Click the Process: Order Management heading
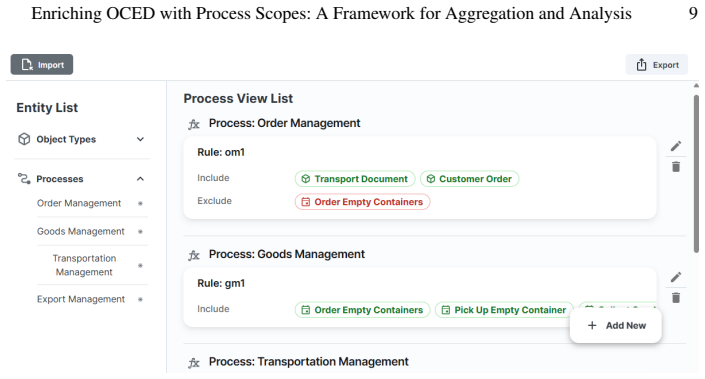 point(284,123)
